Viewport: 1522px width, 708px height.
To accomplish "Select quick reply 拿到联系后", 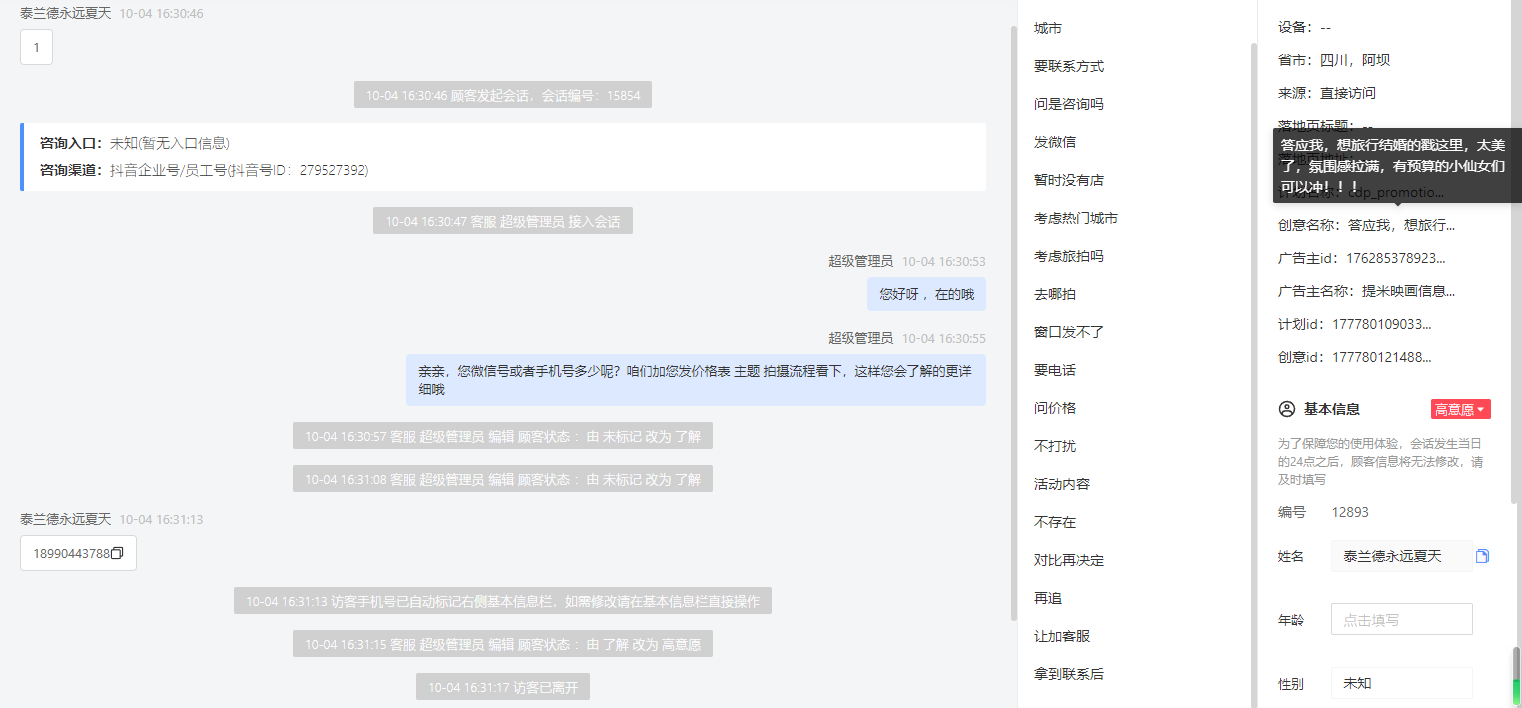I will pyautogui.click(x=1069, y=674).
